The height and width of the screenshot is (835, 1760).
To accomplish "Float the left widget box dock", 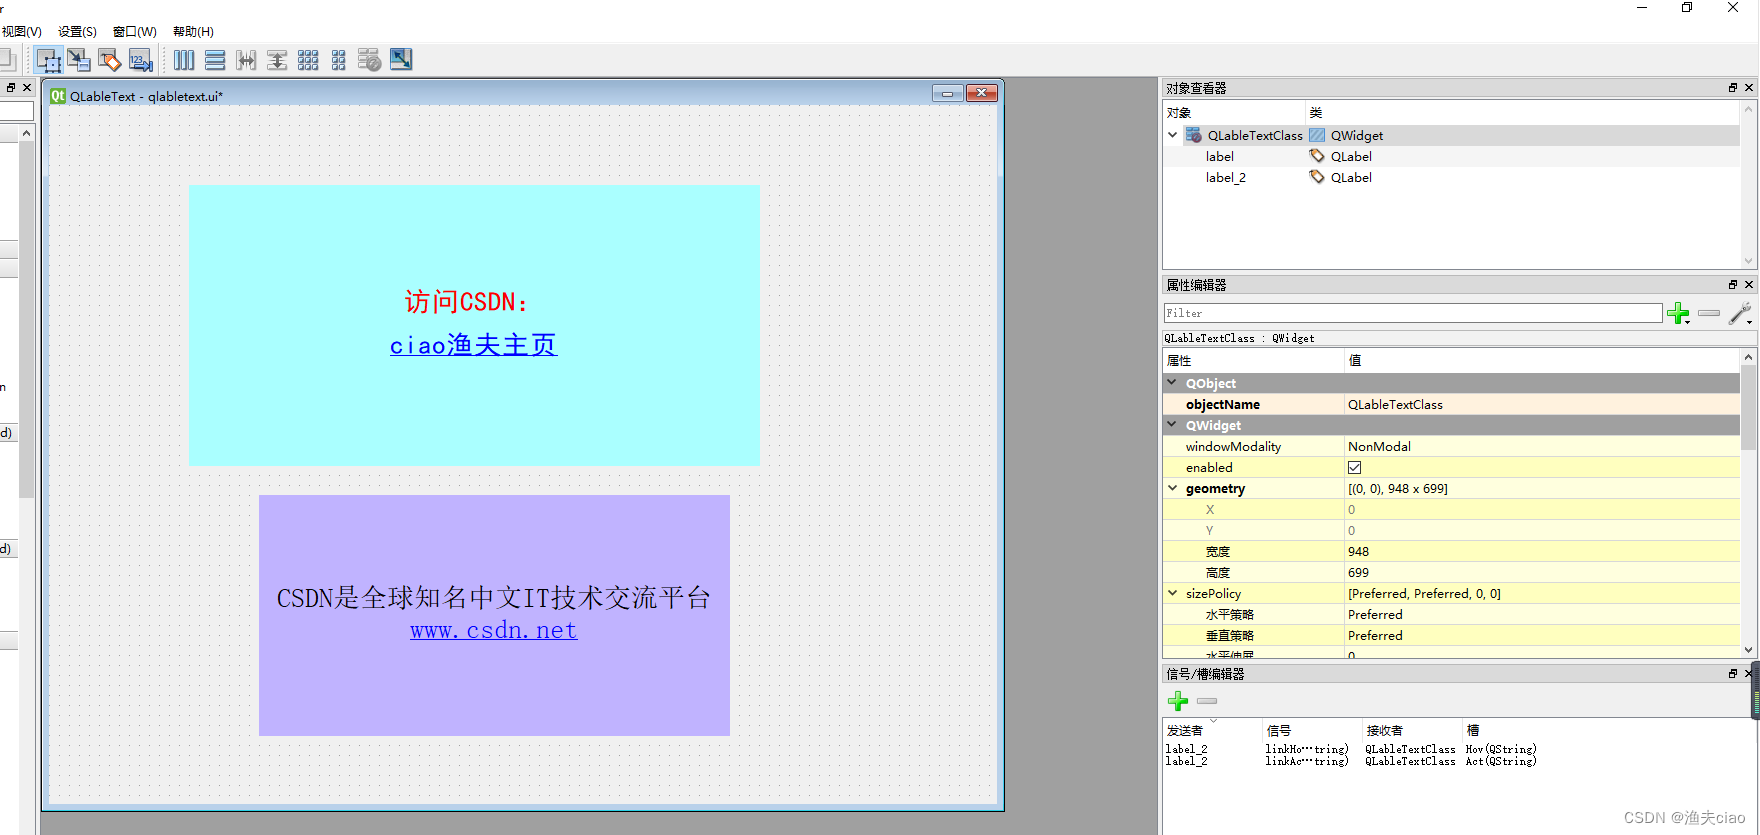I will [11, 88].
